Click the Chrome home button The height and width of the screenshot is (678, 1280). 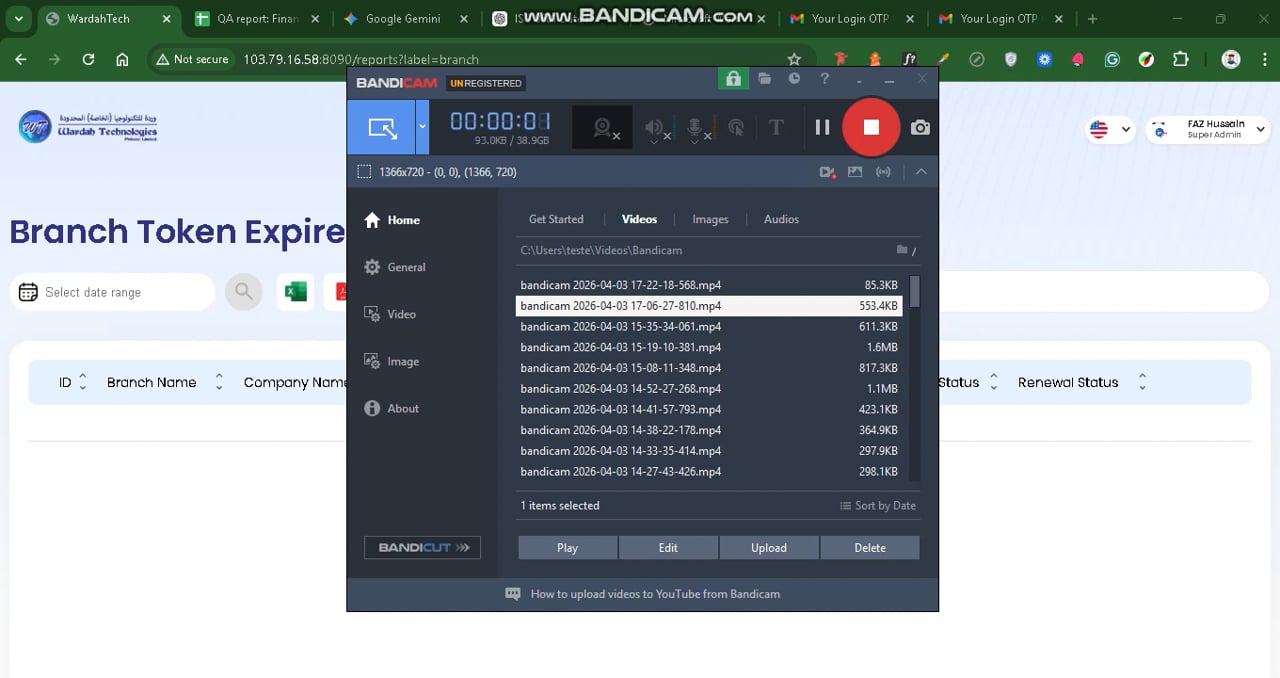point(122,59)
